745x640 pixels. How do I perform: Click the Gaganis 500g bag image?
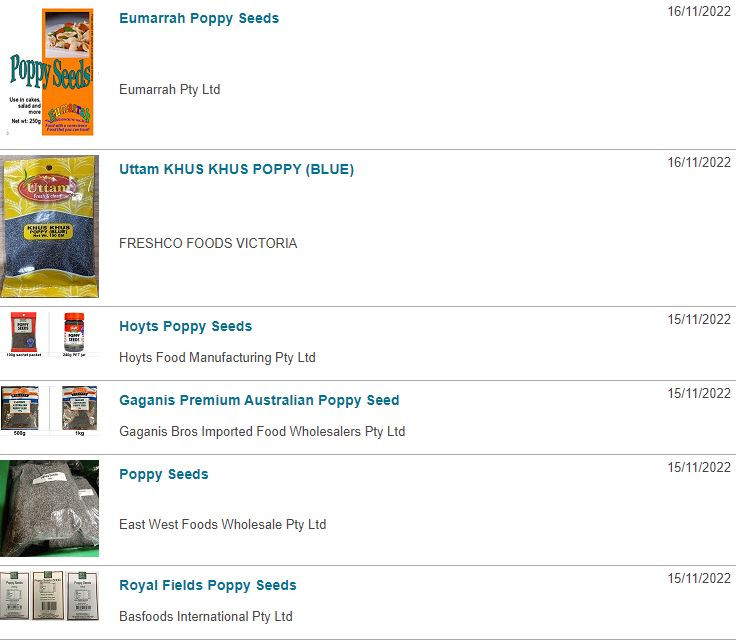19,411
